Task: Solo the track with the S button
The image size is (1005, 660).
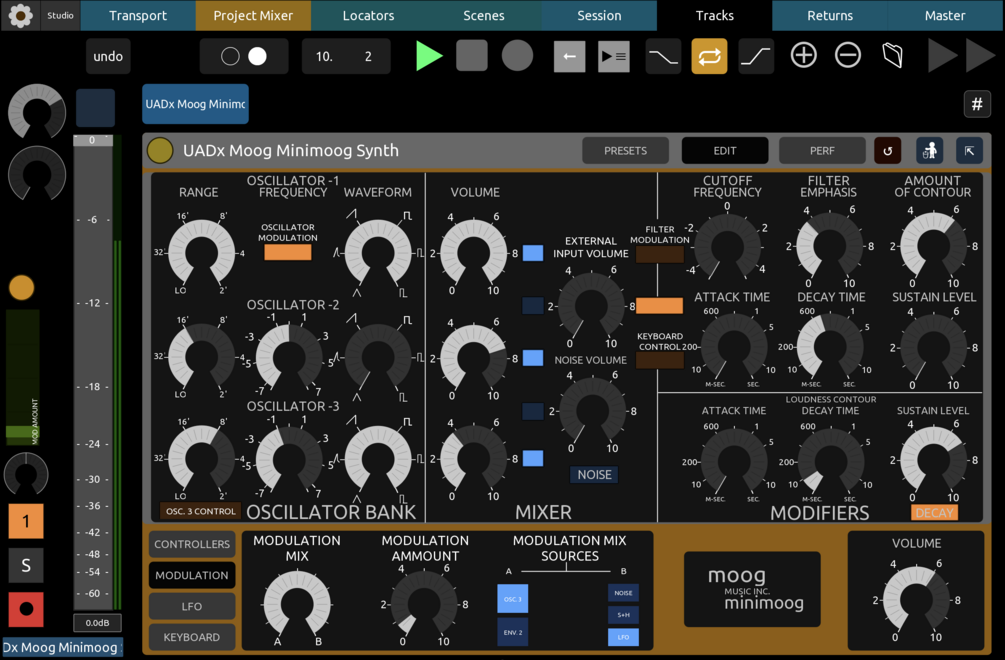Action: [x=26, y=565]
